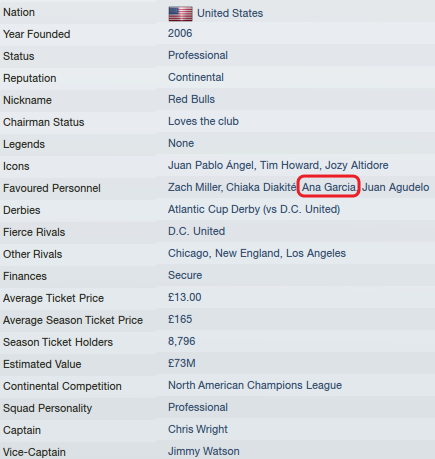
Task: Select Chicago in Other Rivals
Action: point(189,253)
